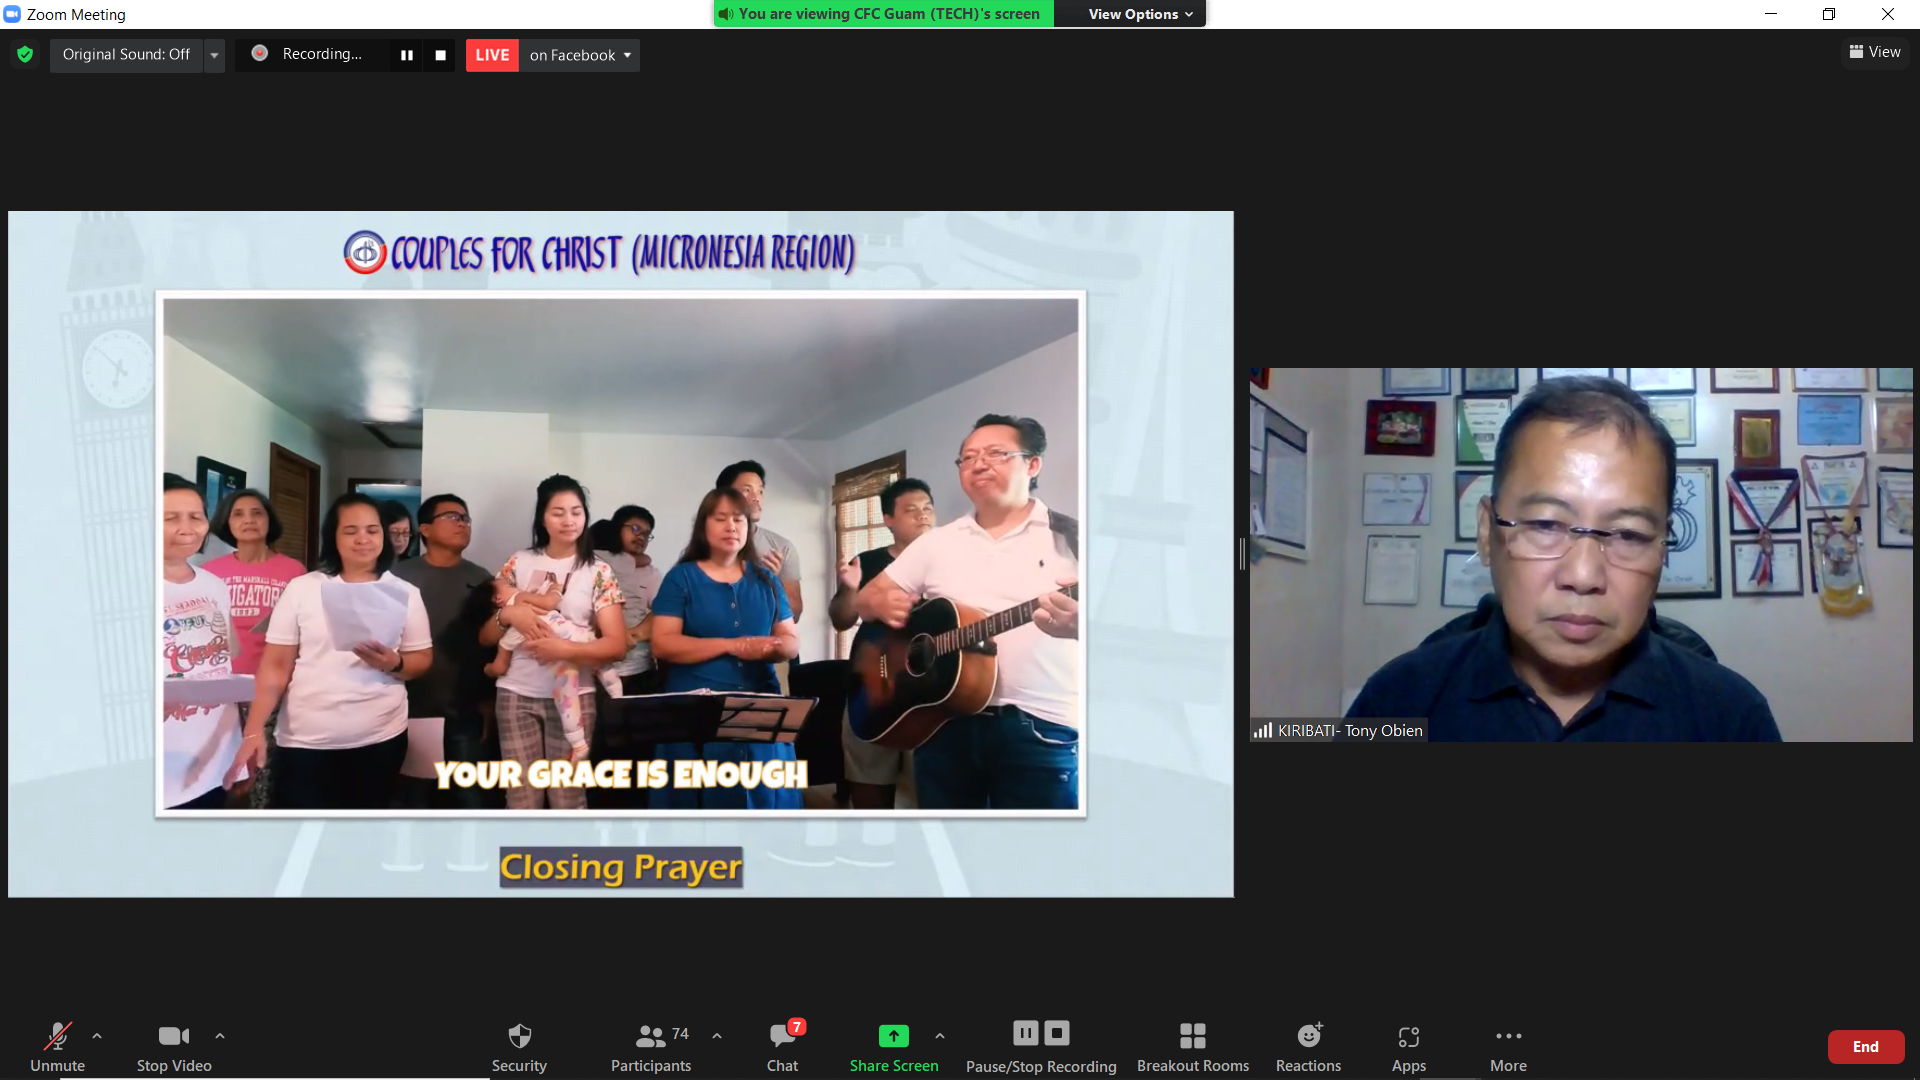Click the shared screen content area
Image resolution: width=1920 pixels, height=1080 pixels.
621,554
